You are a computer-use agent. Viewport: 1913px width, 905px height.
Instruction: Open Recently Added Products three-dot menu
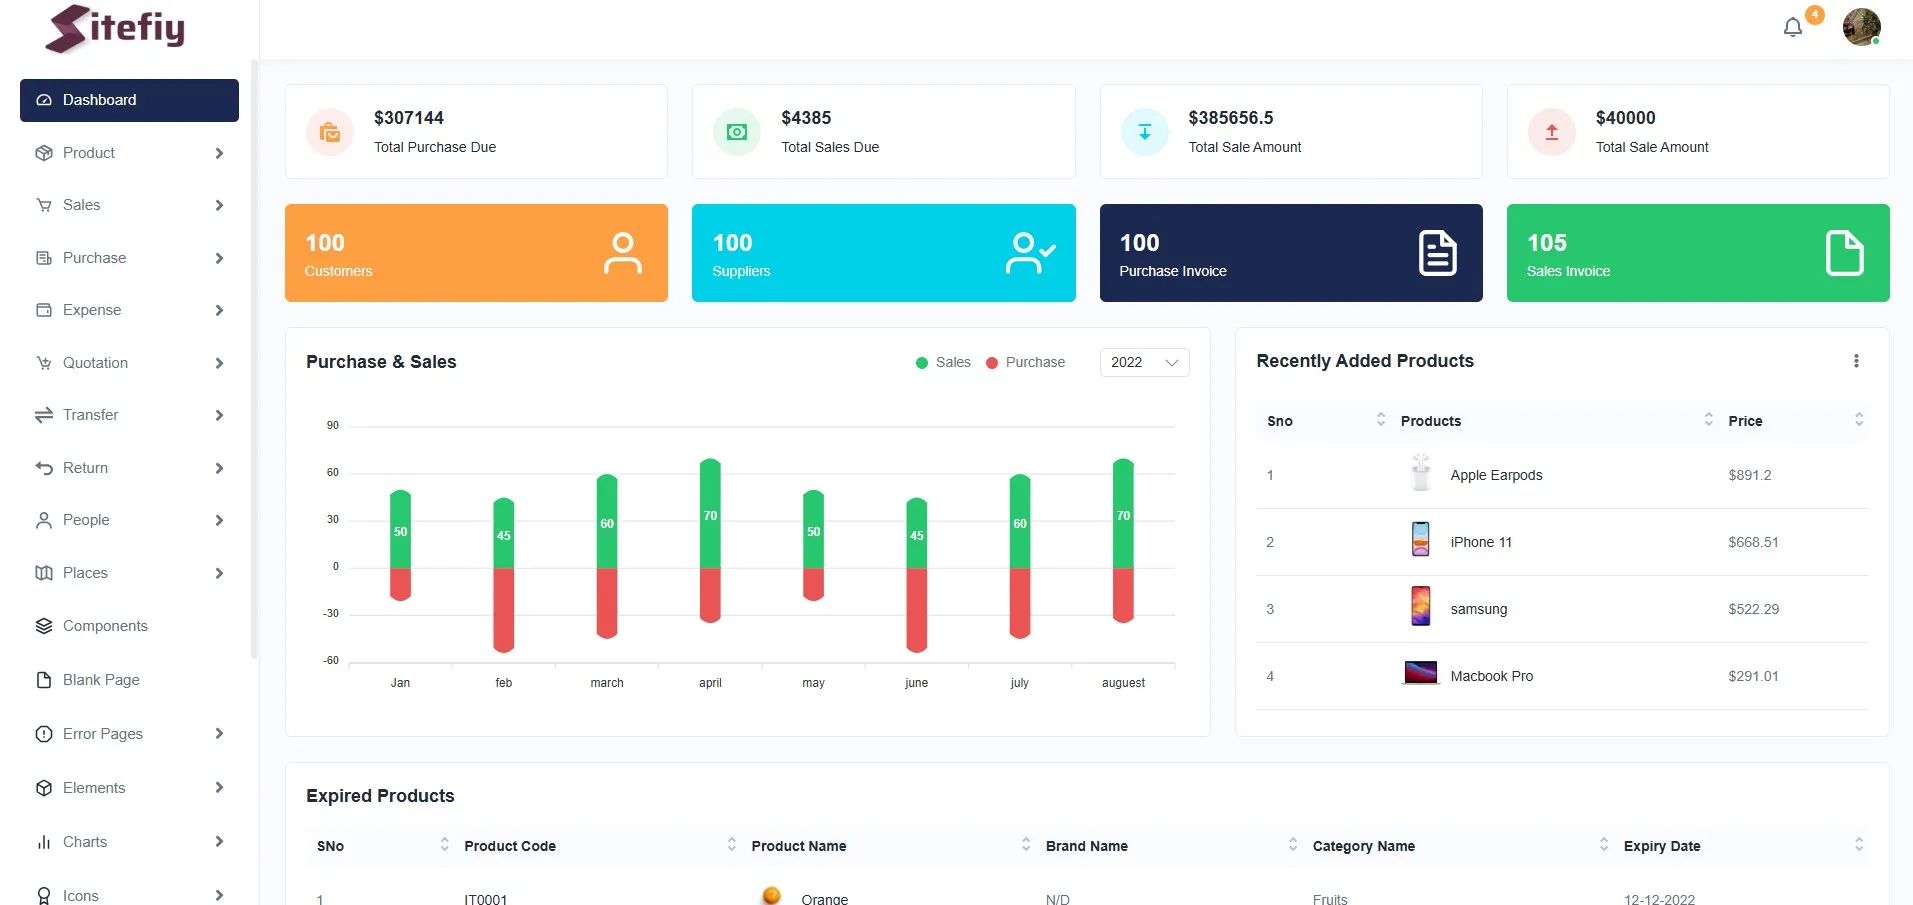point(1856,361)
